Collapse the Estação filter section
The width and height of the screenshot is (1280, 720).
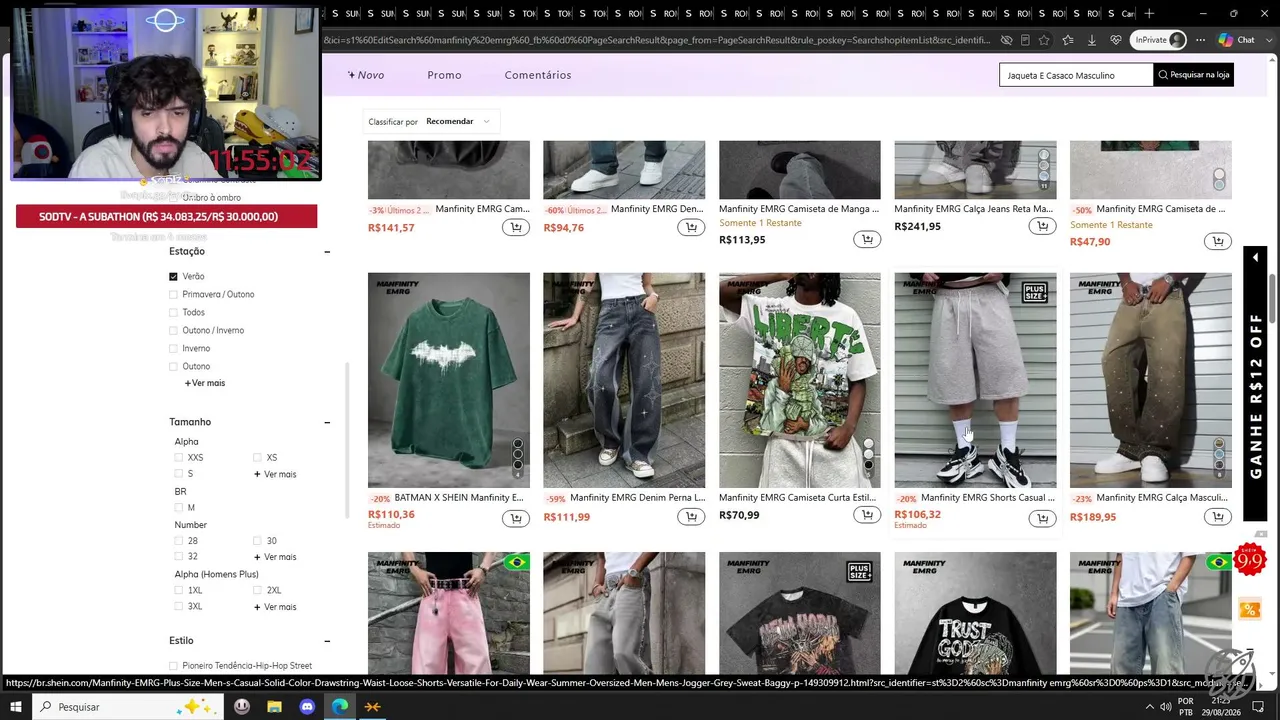coord(327,252)
